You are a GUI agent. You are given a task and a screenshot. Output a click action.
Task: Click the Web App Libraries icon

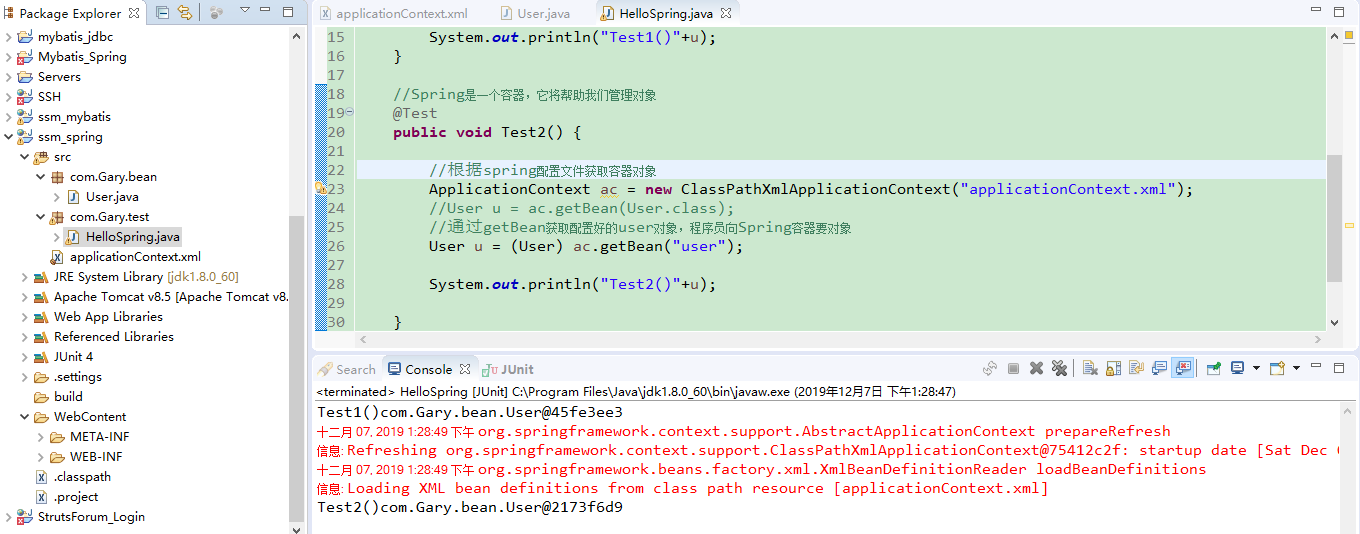click(x=41, y=317)
